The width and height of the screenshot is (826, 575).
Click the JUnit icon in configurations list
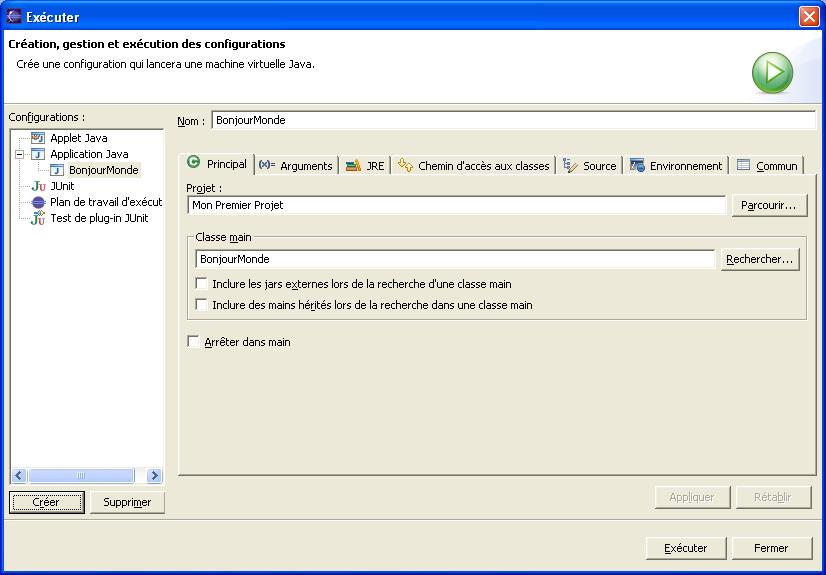[38, 186]
